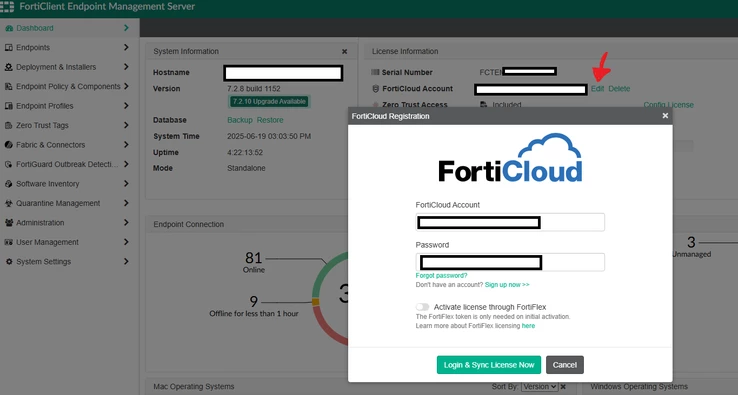Click the Standalone mode value
This screenshot has width=738, height=395.
pos(246,168)
